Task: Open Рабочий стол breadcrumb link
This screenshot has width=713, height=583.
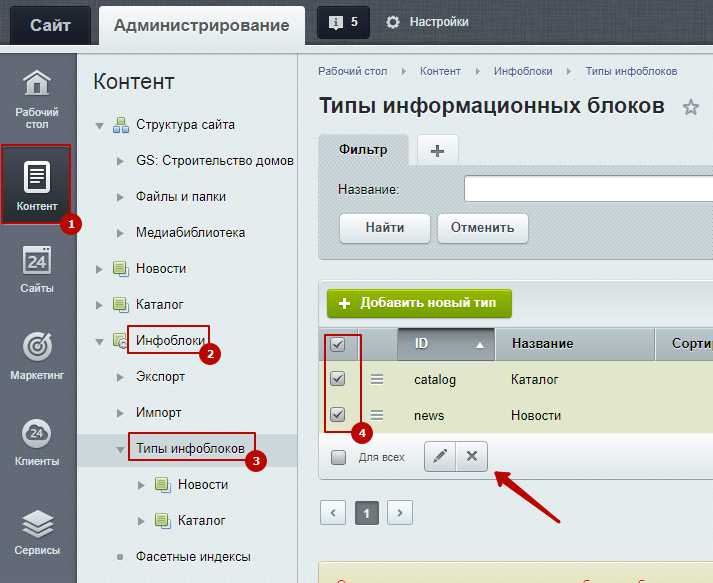Action: pyautogui.click(x=352, y=71)
